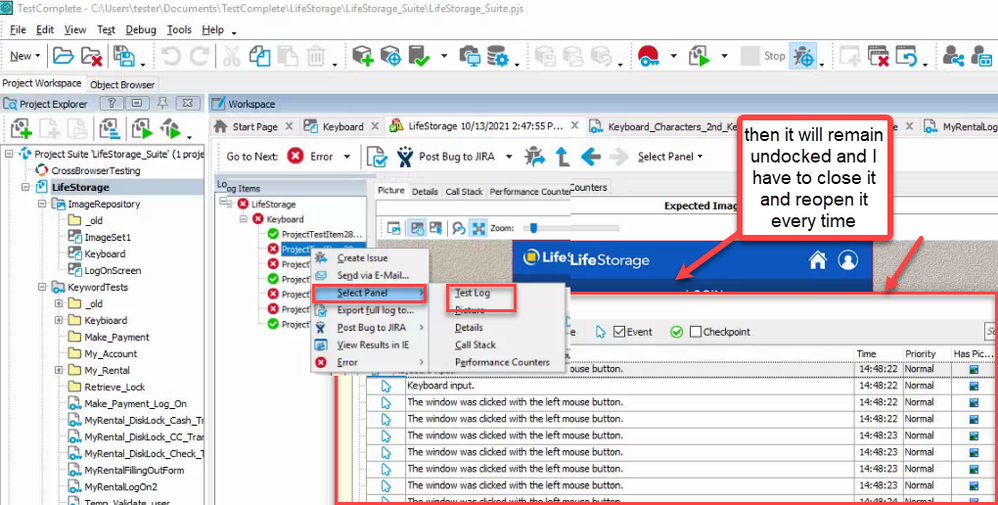Click the Run test play icon
Screen dimensions: 998x505
tap(701, 56)
